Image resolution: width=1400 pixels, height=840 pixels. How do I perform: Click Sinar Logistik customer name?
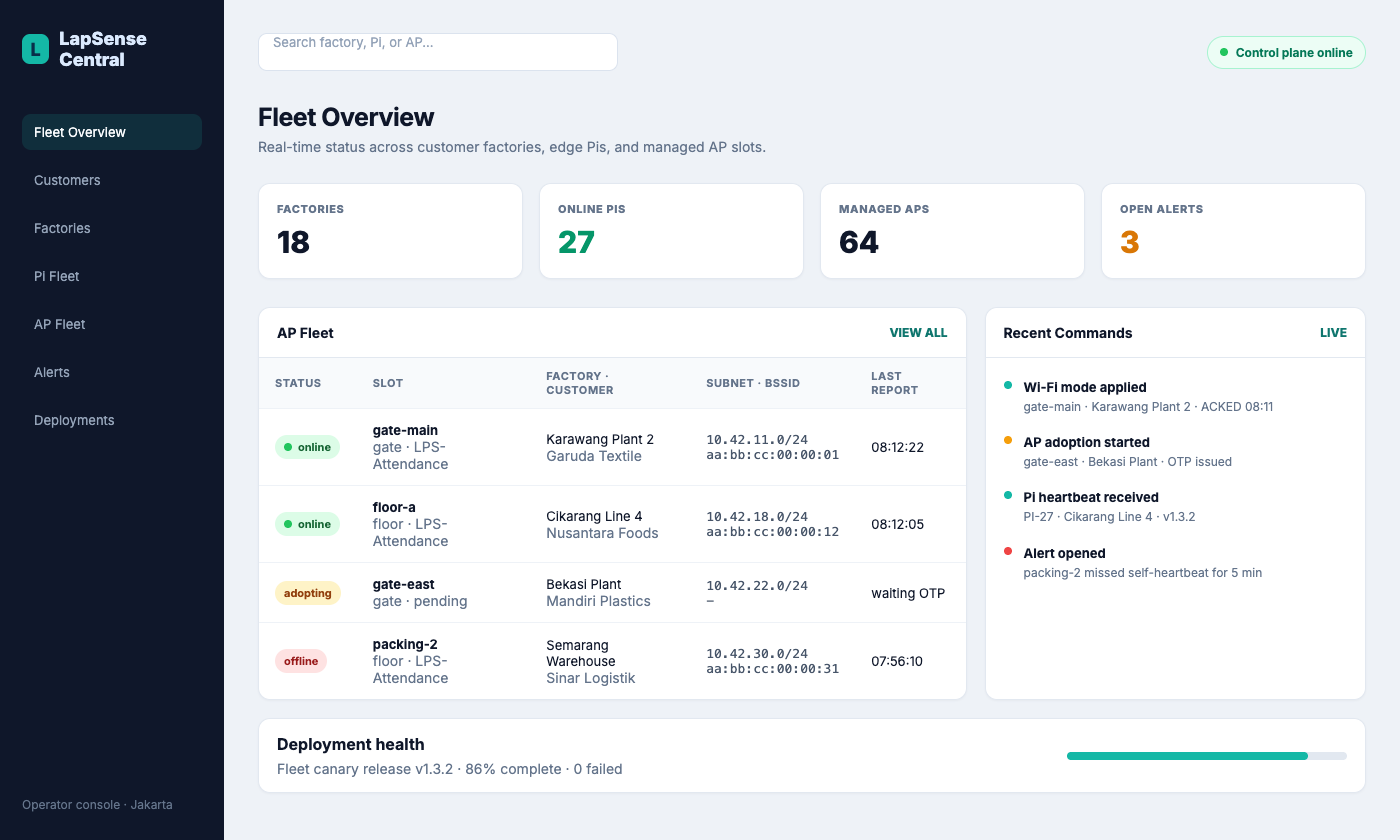[591, 678]
